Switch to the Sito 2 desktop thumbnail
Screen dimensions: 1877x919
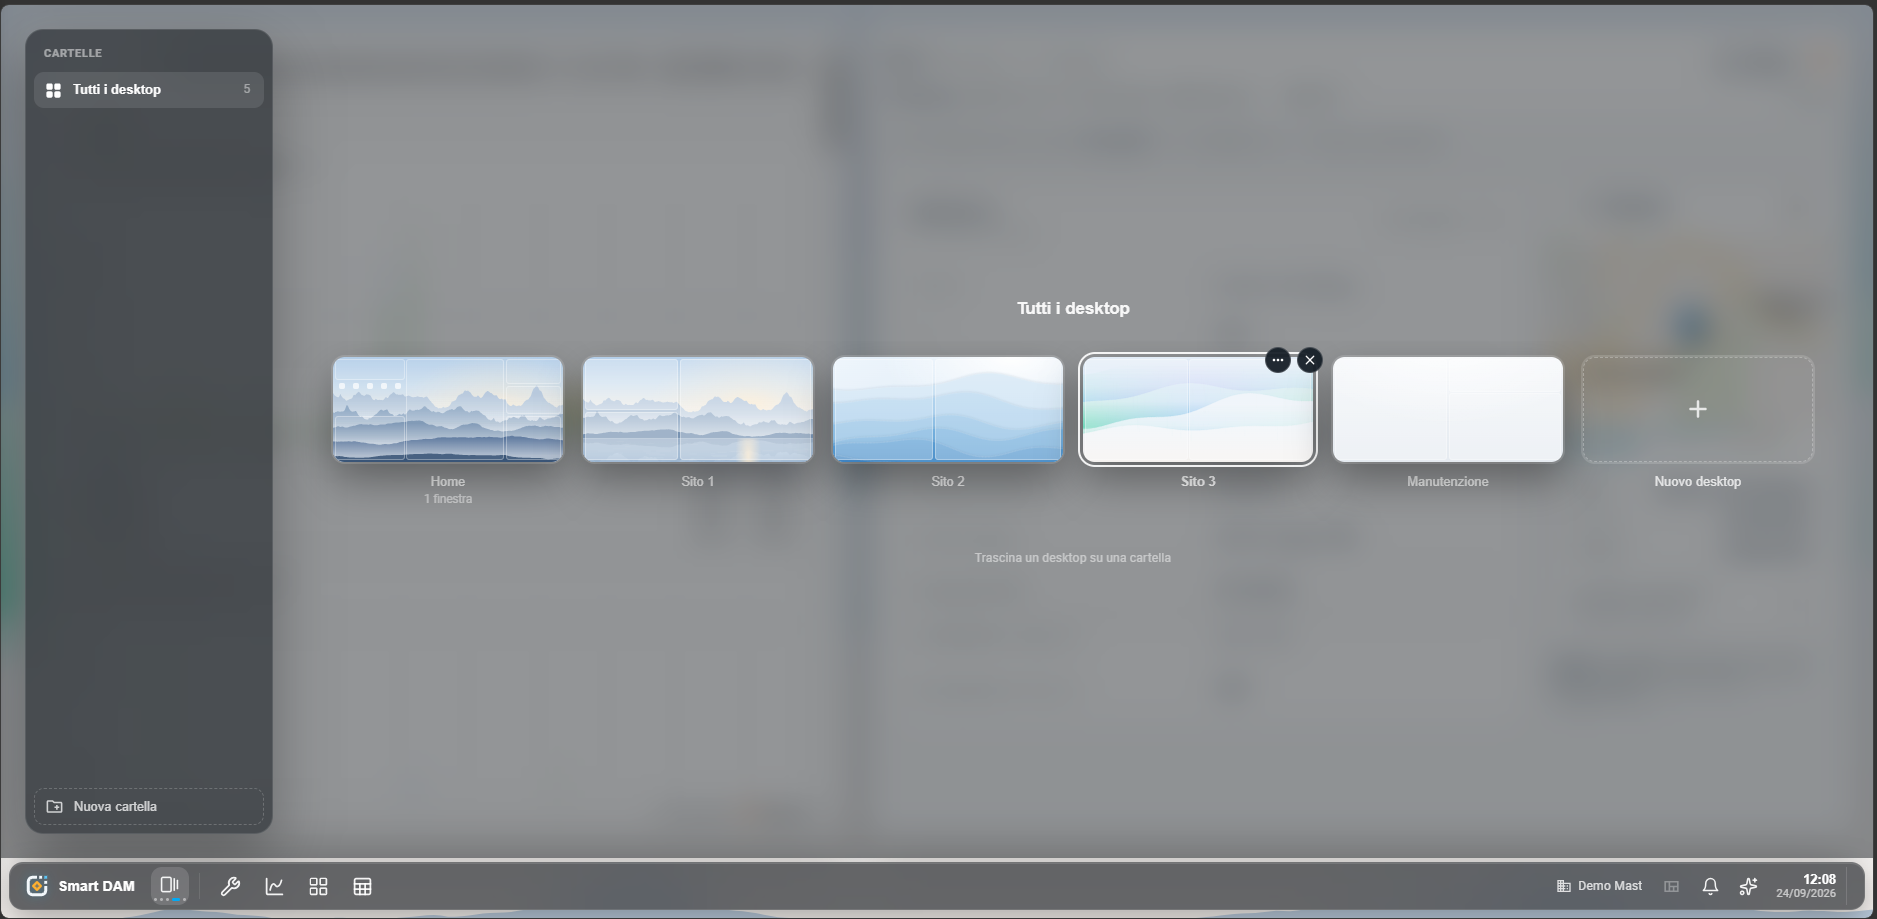pyautogui.click(x=948, y=409)
